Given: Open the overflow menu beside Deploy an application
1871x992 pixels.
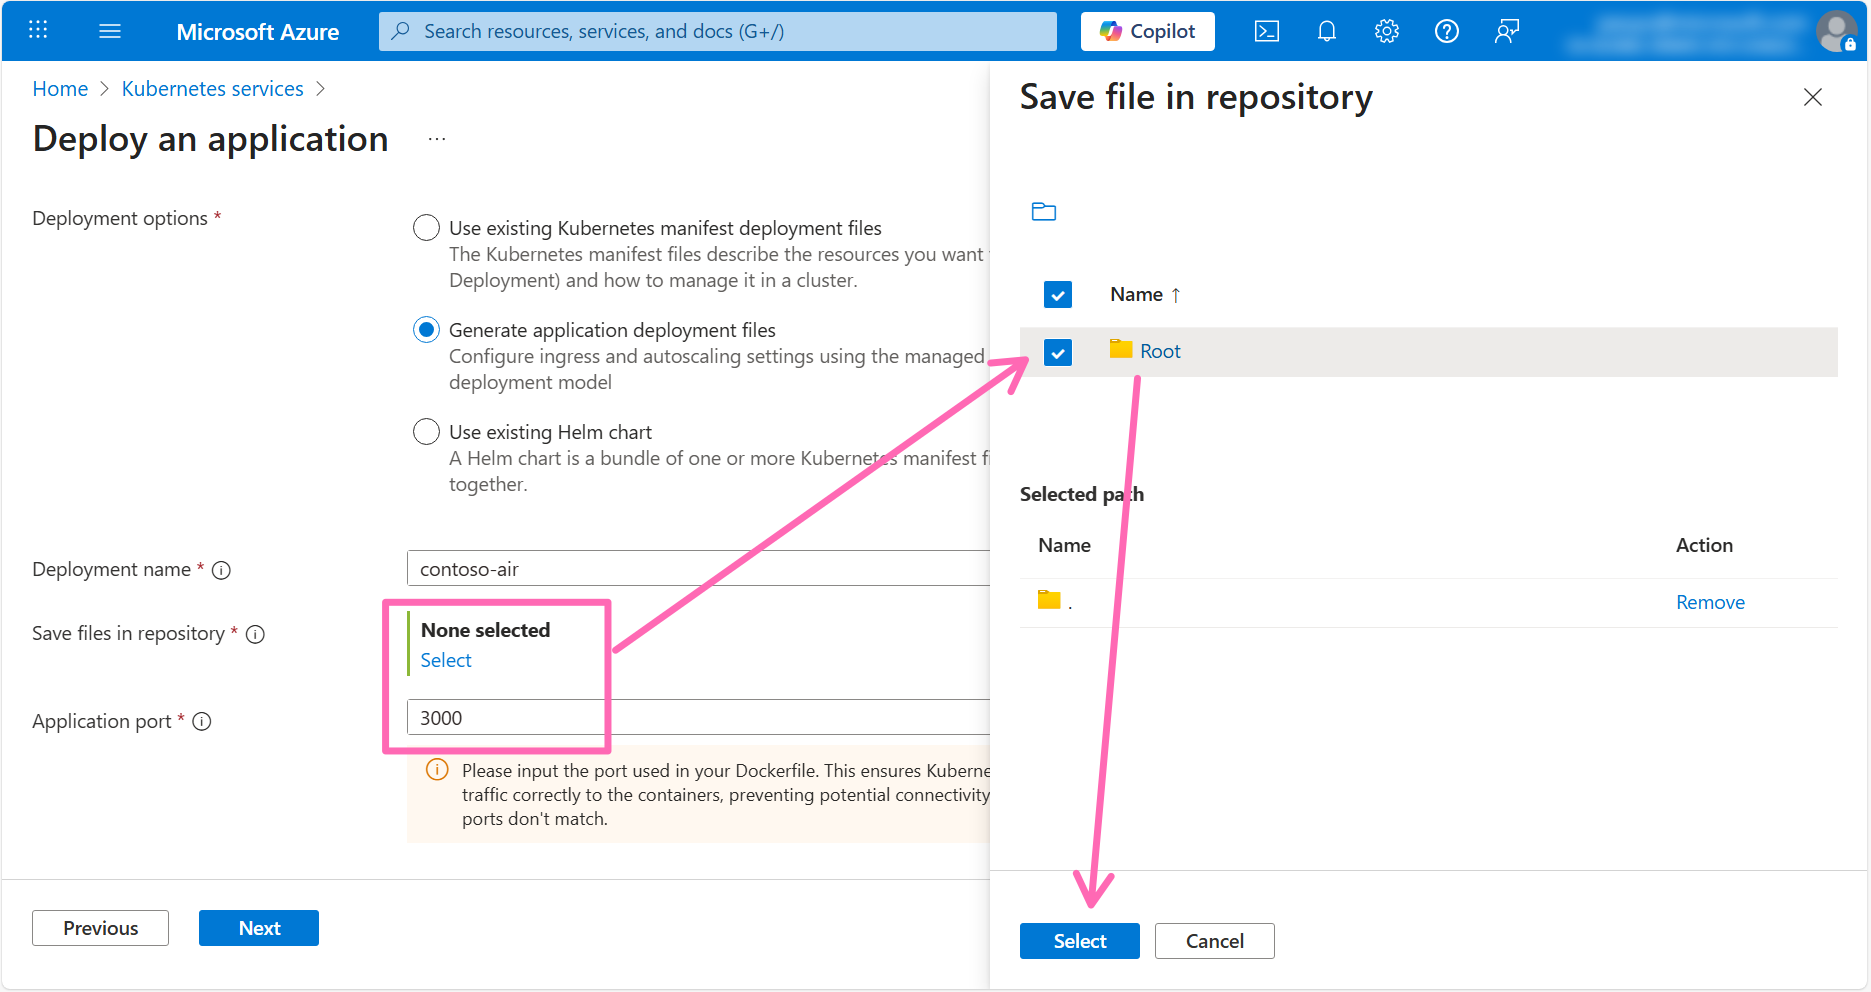Looking at the screenshot, I should tap(437, 138).
